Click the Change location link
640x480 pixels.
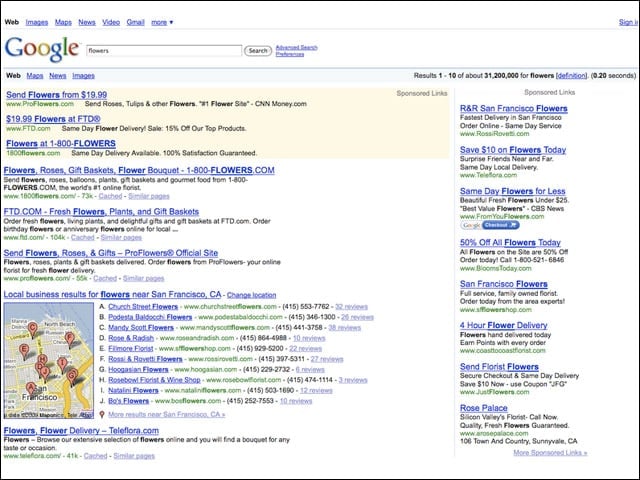tap(251, 295)
